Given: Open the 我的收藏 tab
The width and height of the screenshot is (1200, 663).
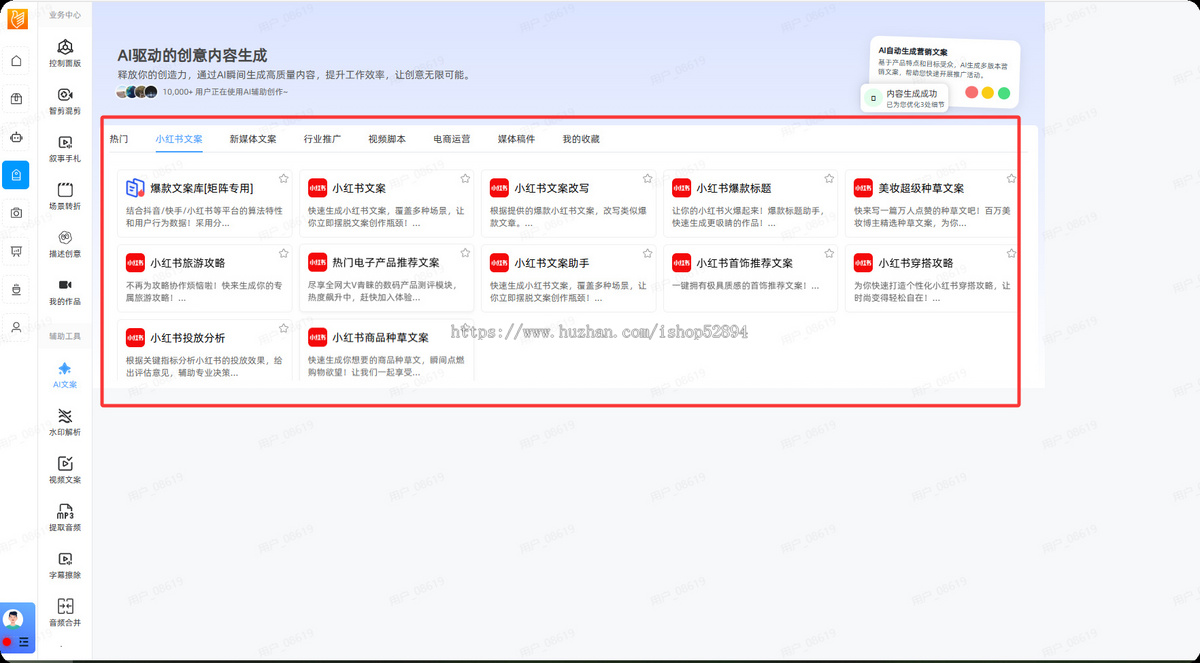Looking at the screenshot, I should 581,139.
